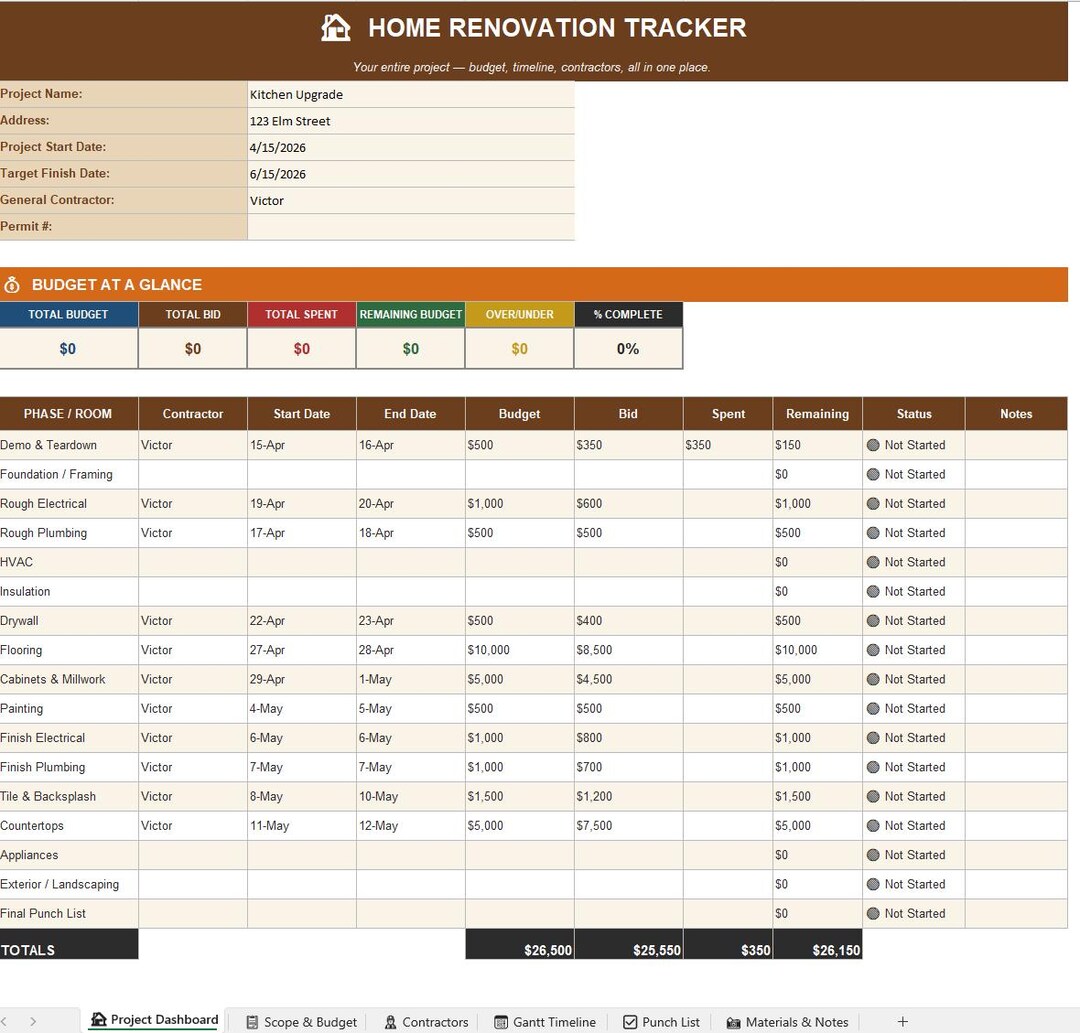Click the status dot for Insulation row
The height and width of the screenshot is (1033, 1080).
[x=873, y=592]
